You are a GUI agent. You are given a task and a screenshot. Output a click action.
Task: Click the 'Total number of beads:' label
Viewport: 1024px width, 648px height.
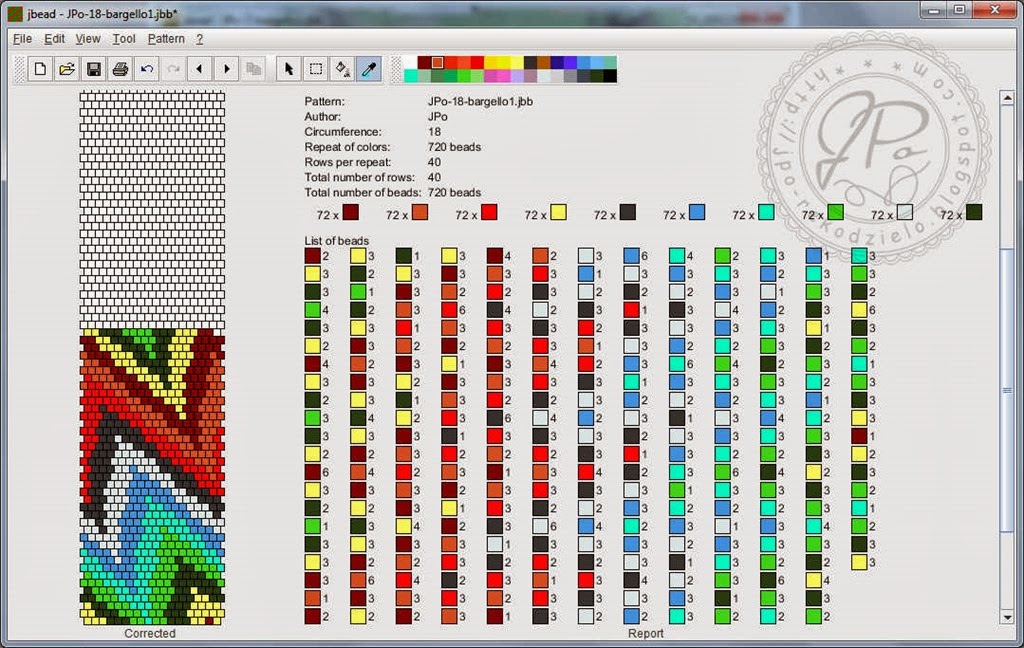click(363, 192)
